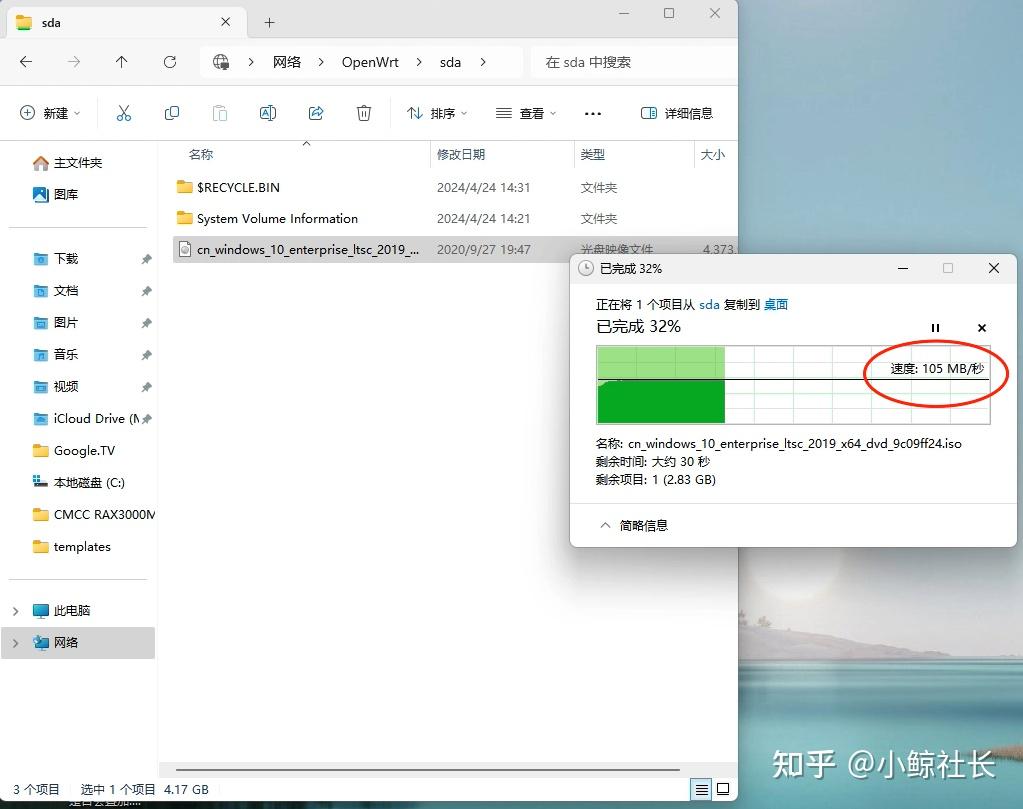Screen dimensions: 1023x809
Task: Delete the selected file with the trash icon
Action: tap(364, 112)
